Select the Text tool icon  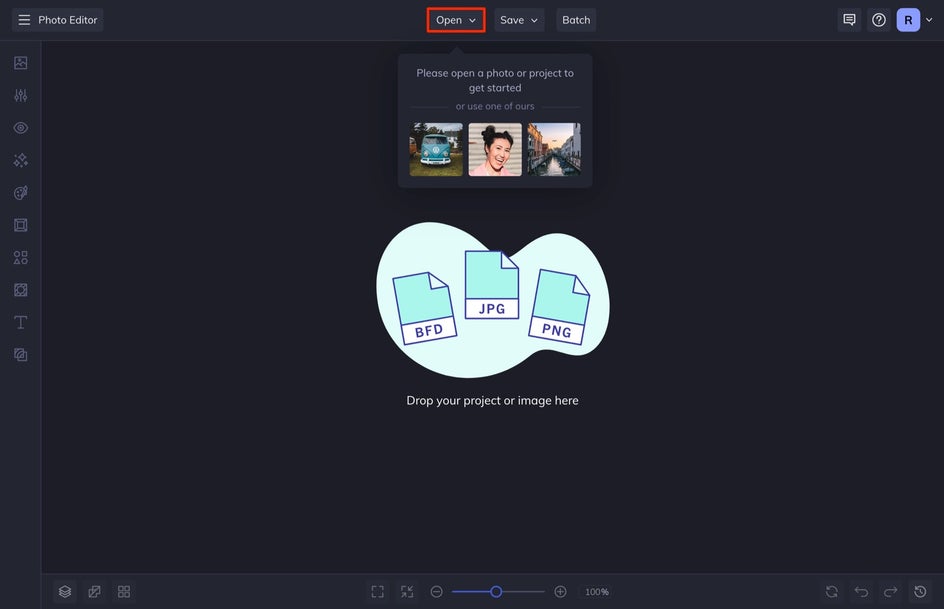pos(20,323)
